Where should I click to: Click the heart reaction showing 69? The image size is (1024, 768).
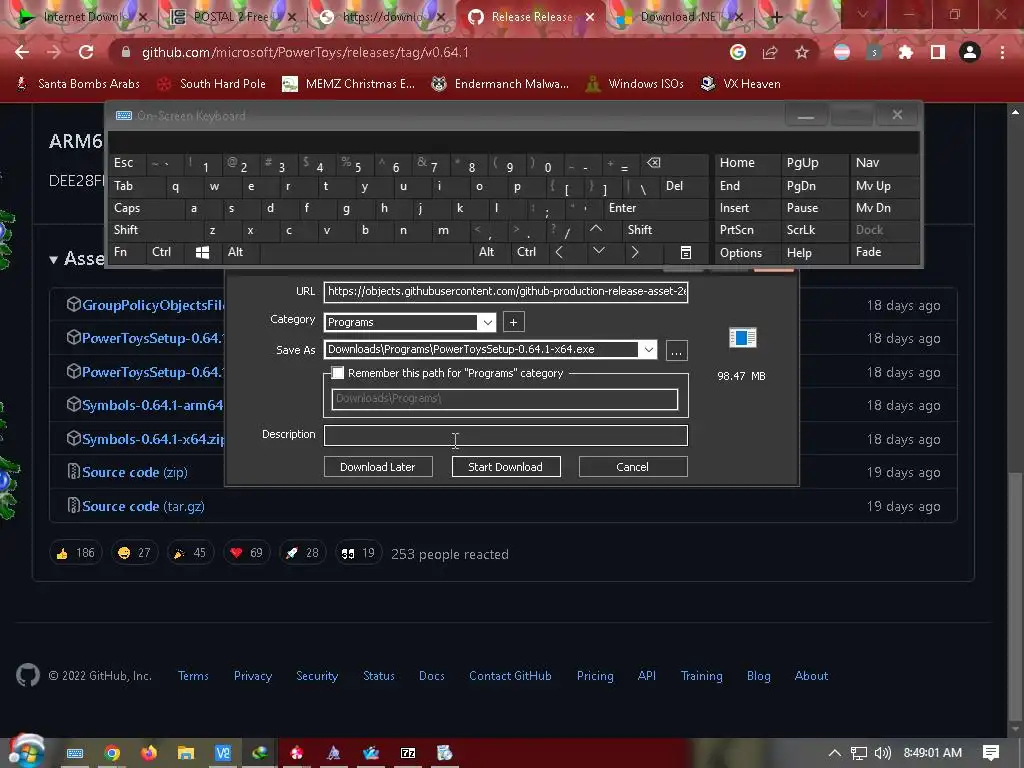click(x=246, y=553)
